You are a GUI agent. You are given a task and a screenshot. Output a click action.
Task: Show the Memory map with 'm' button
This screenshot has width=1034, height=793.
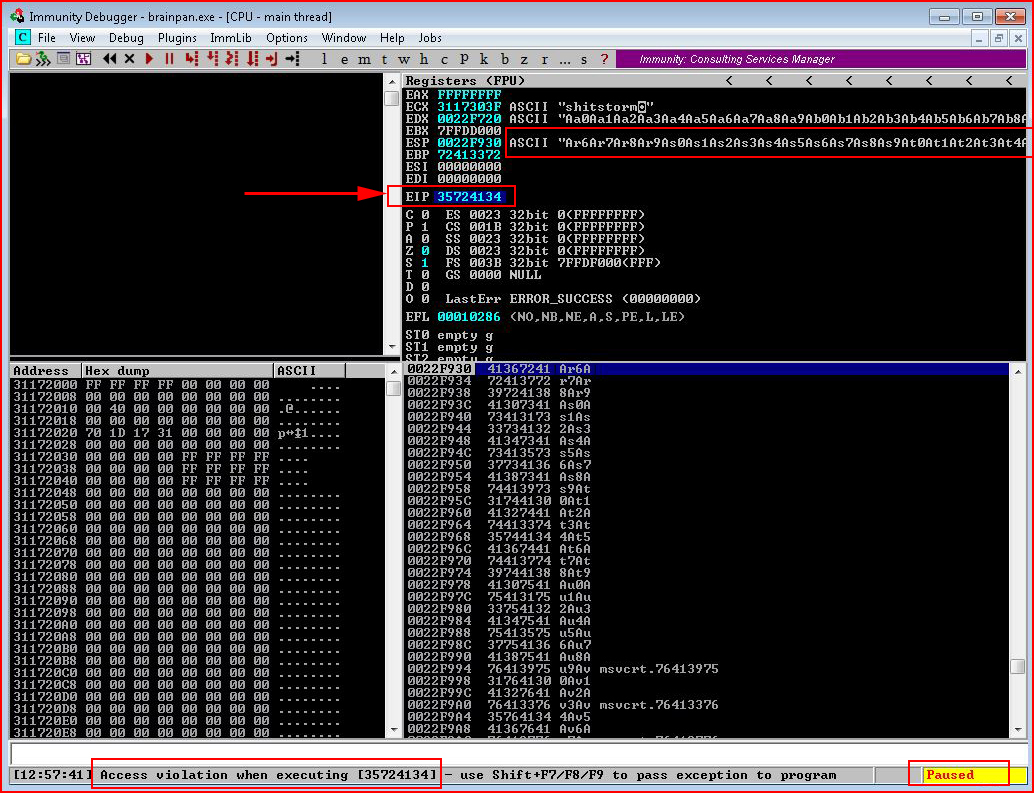click(x=364, y=59)
